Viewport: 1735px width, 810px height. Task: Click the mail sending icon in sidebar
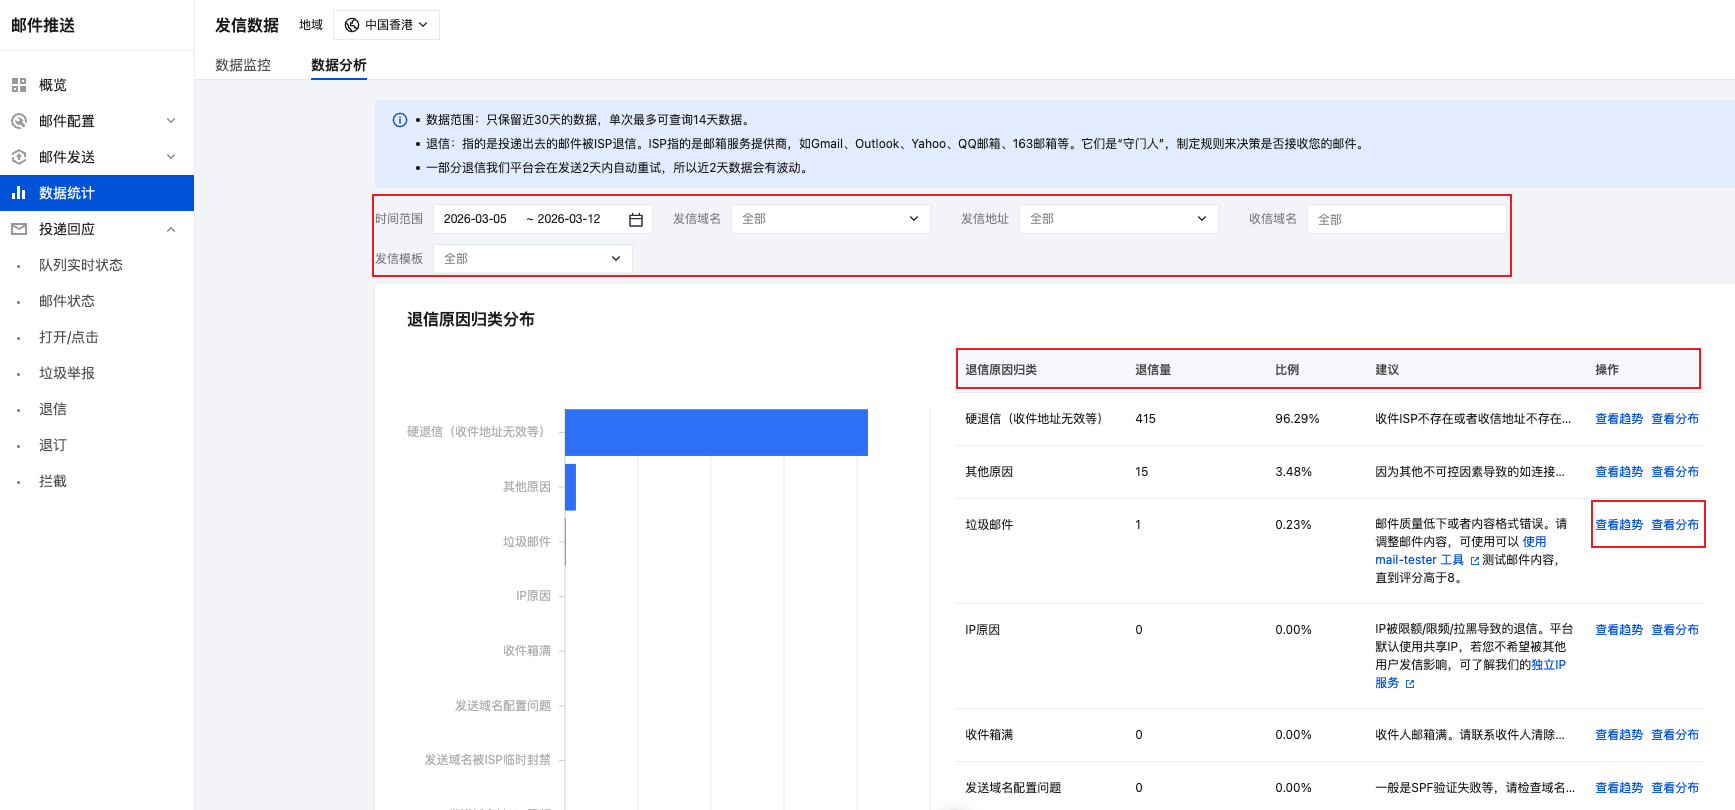pyautogui.click(x=19, y=157)
